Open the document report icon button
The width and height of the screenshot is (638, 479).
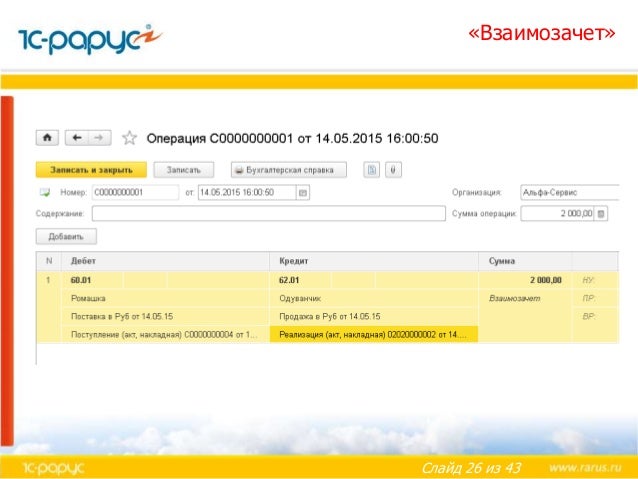(371, 170)
